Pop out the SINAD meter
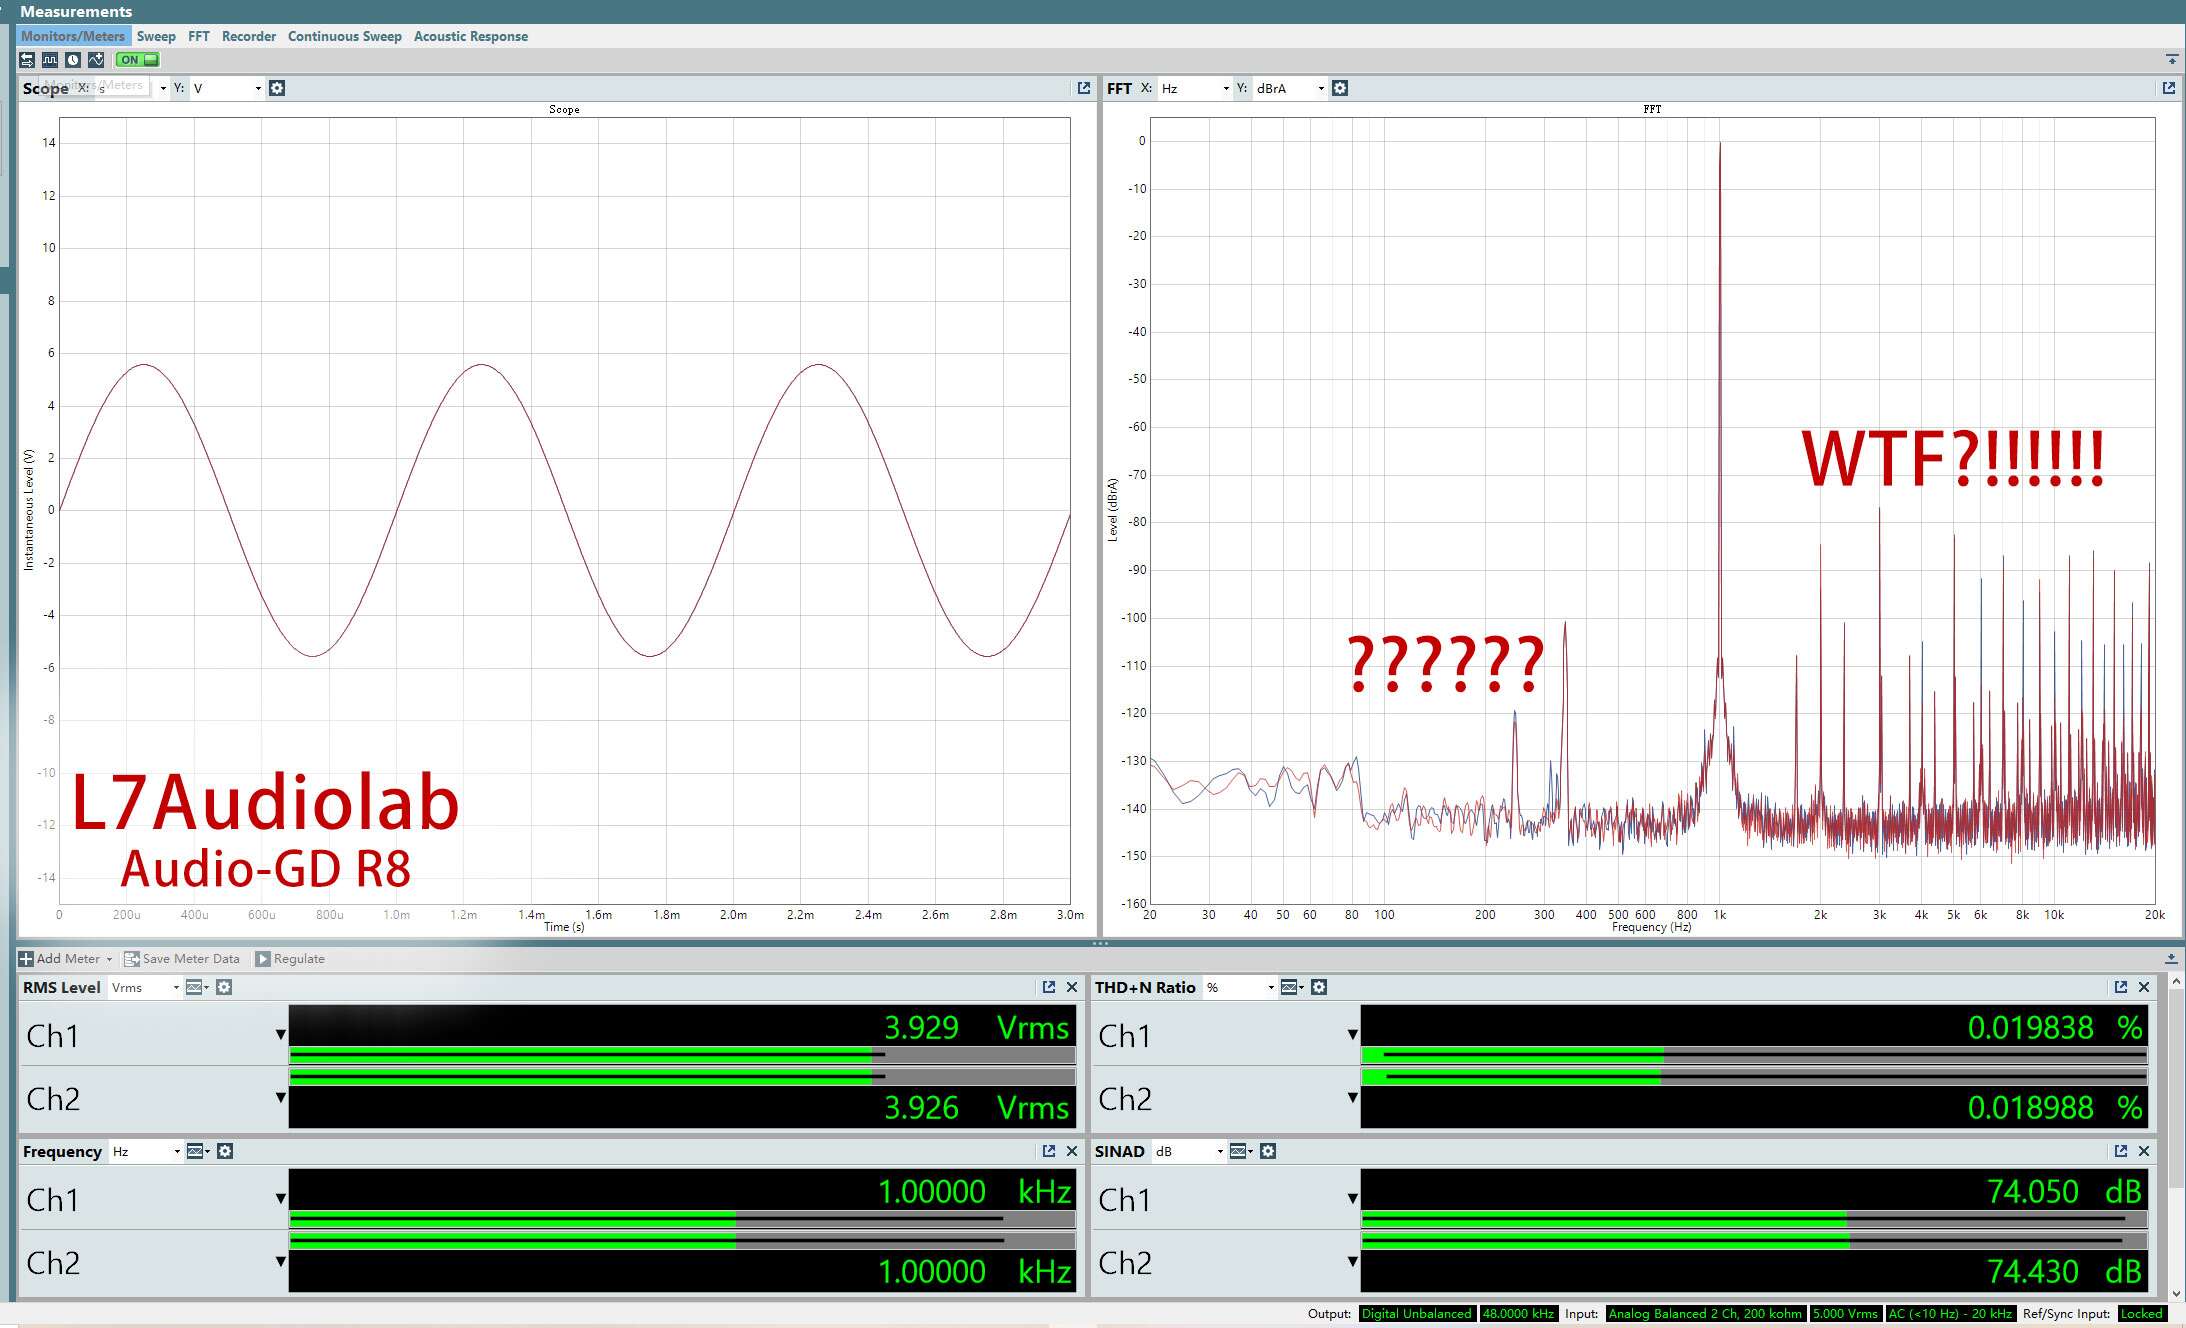The height and width of the screenshot is (1328, 2186). [x=2121, y=1151]
